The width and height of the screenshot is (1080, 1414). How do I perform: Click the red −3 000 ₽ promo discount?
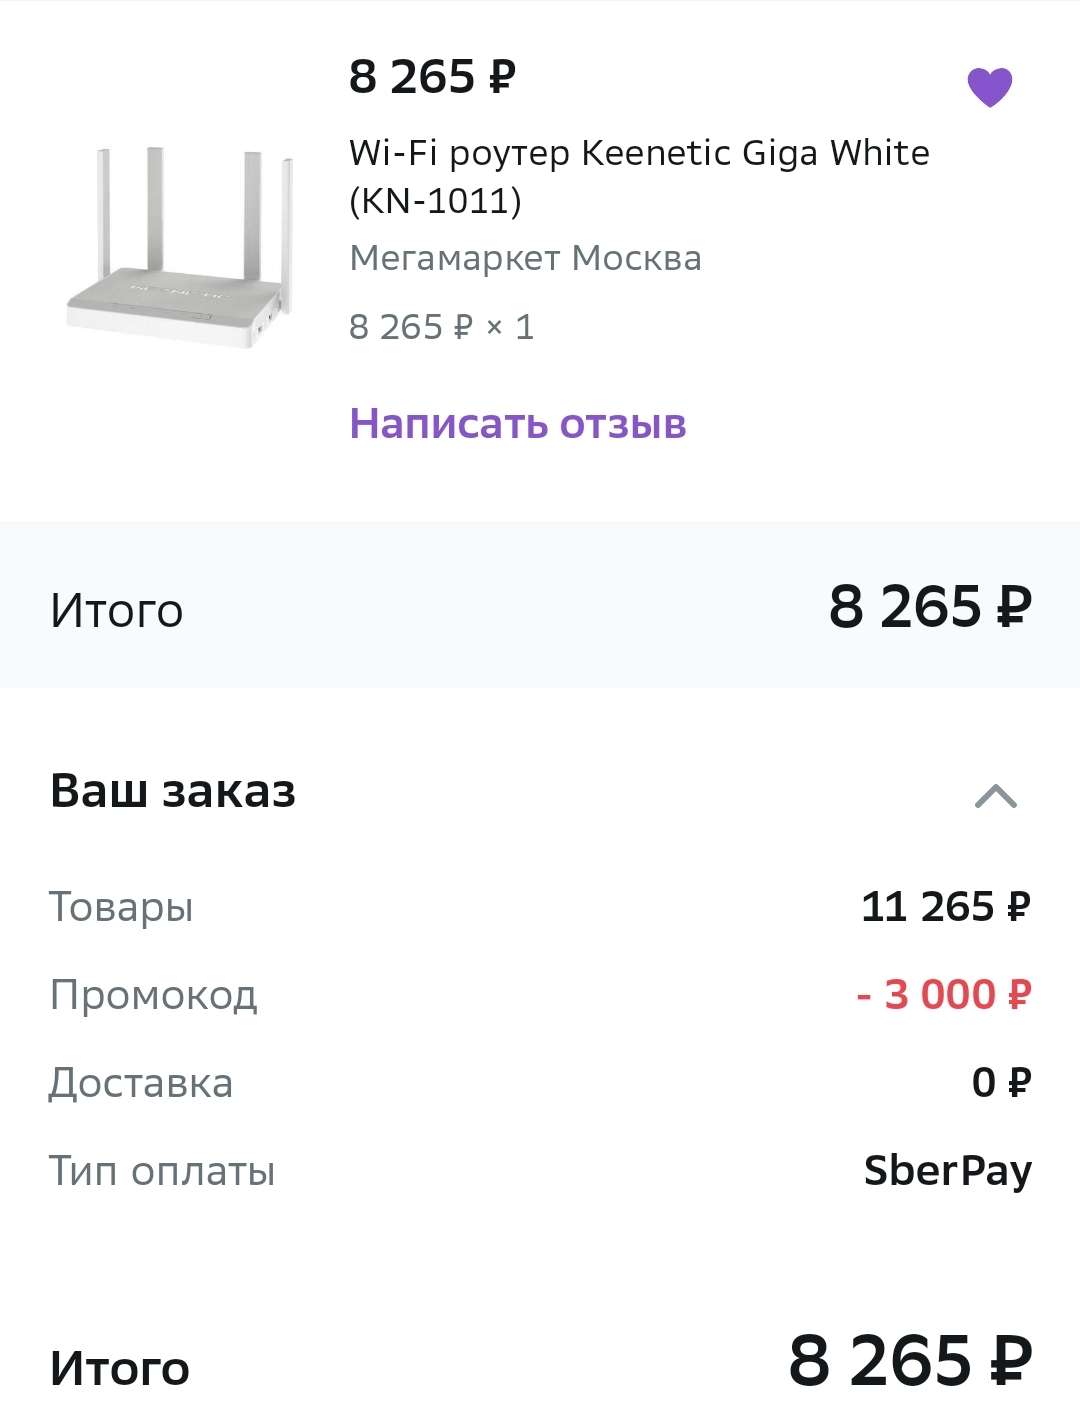[943, 995]
